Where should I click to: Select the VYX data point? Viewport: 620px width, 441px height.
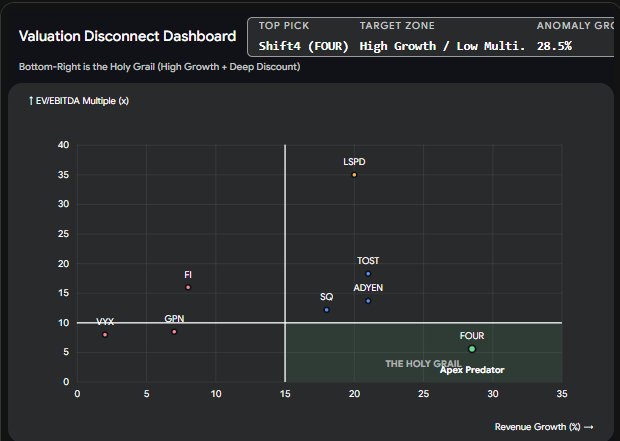click(x=105, y=335)
